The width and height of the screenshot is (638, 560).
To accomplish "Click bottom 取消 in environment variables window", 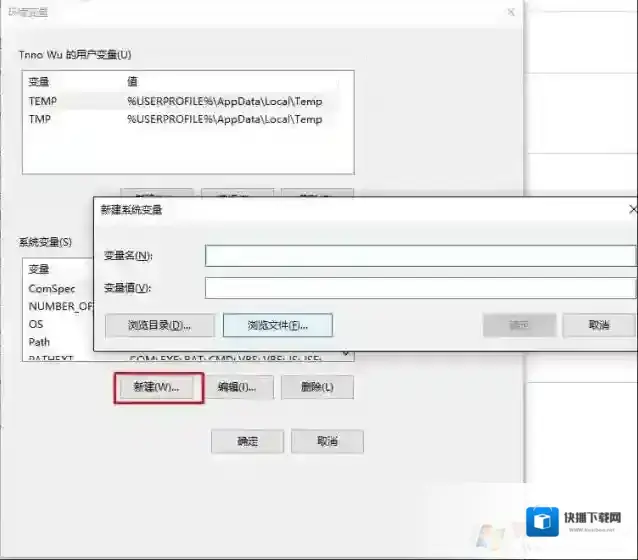I will coord(327,441).
